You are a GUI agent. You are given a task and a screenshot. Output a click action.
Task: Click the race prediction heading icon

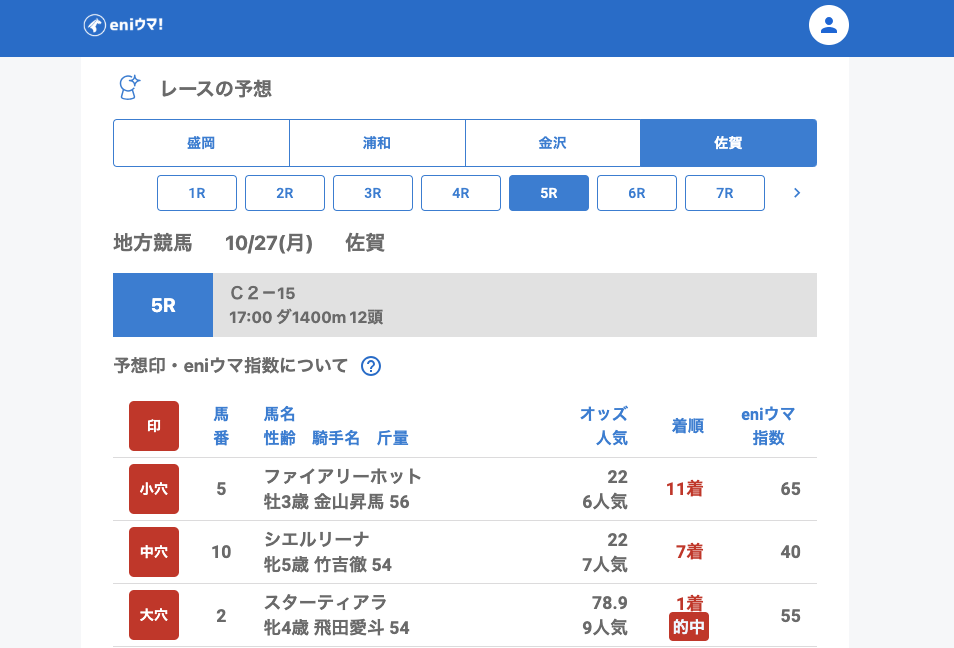[x=129, y=88]
